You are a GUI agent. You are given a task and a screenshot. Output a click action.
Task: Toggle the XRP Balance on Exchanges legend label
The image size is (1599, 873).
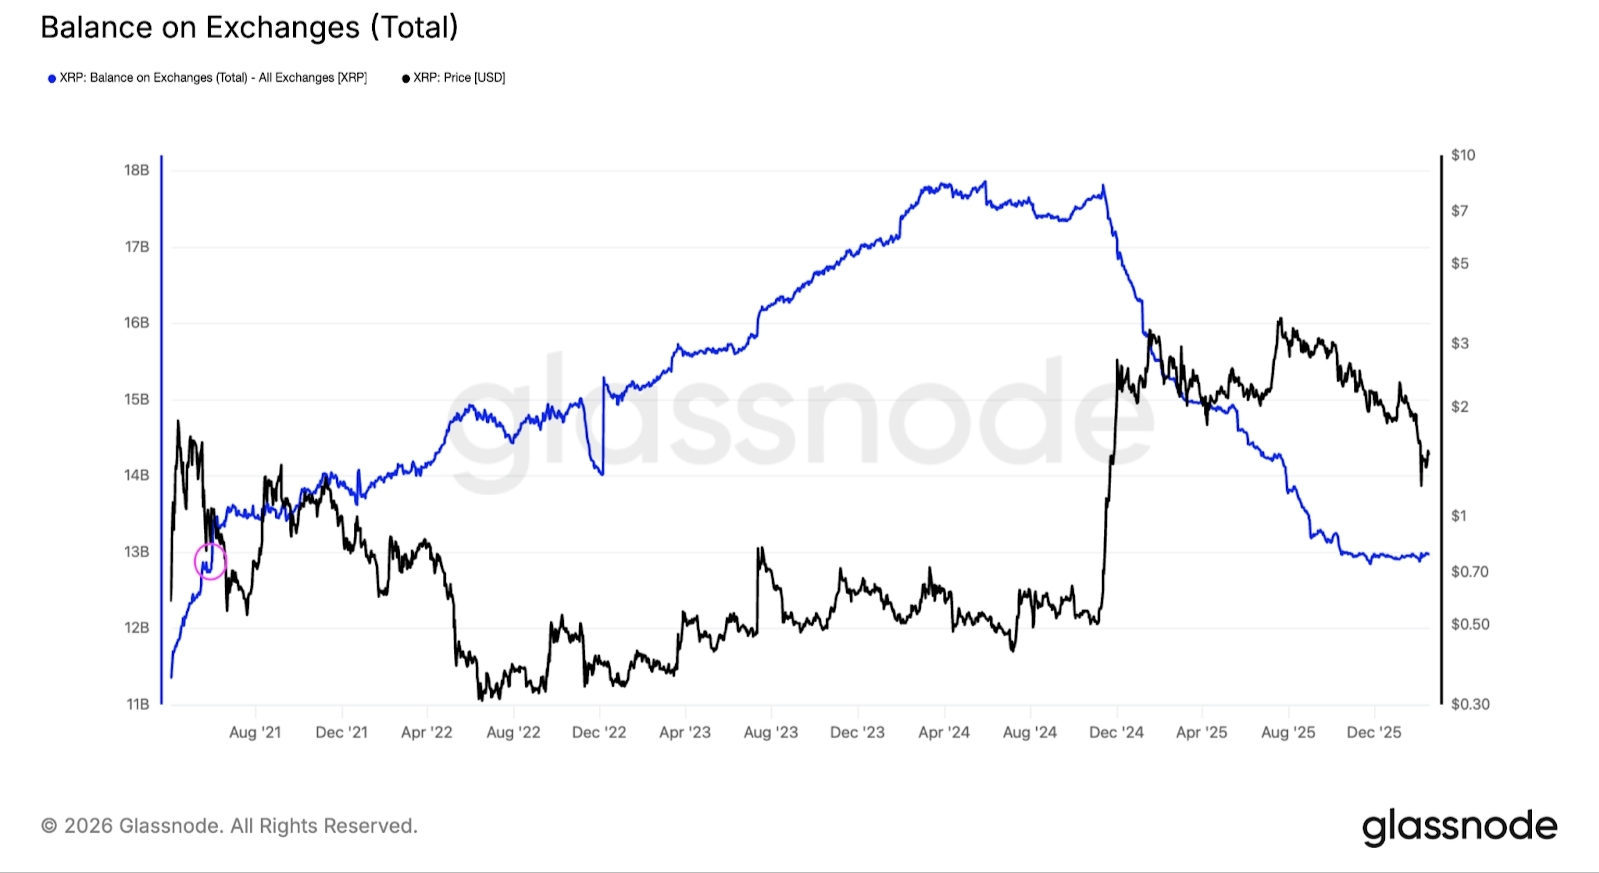tap(213, 78)
